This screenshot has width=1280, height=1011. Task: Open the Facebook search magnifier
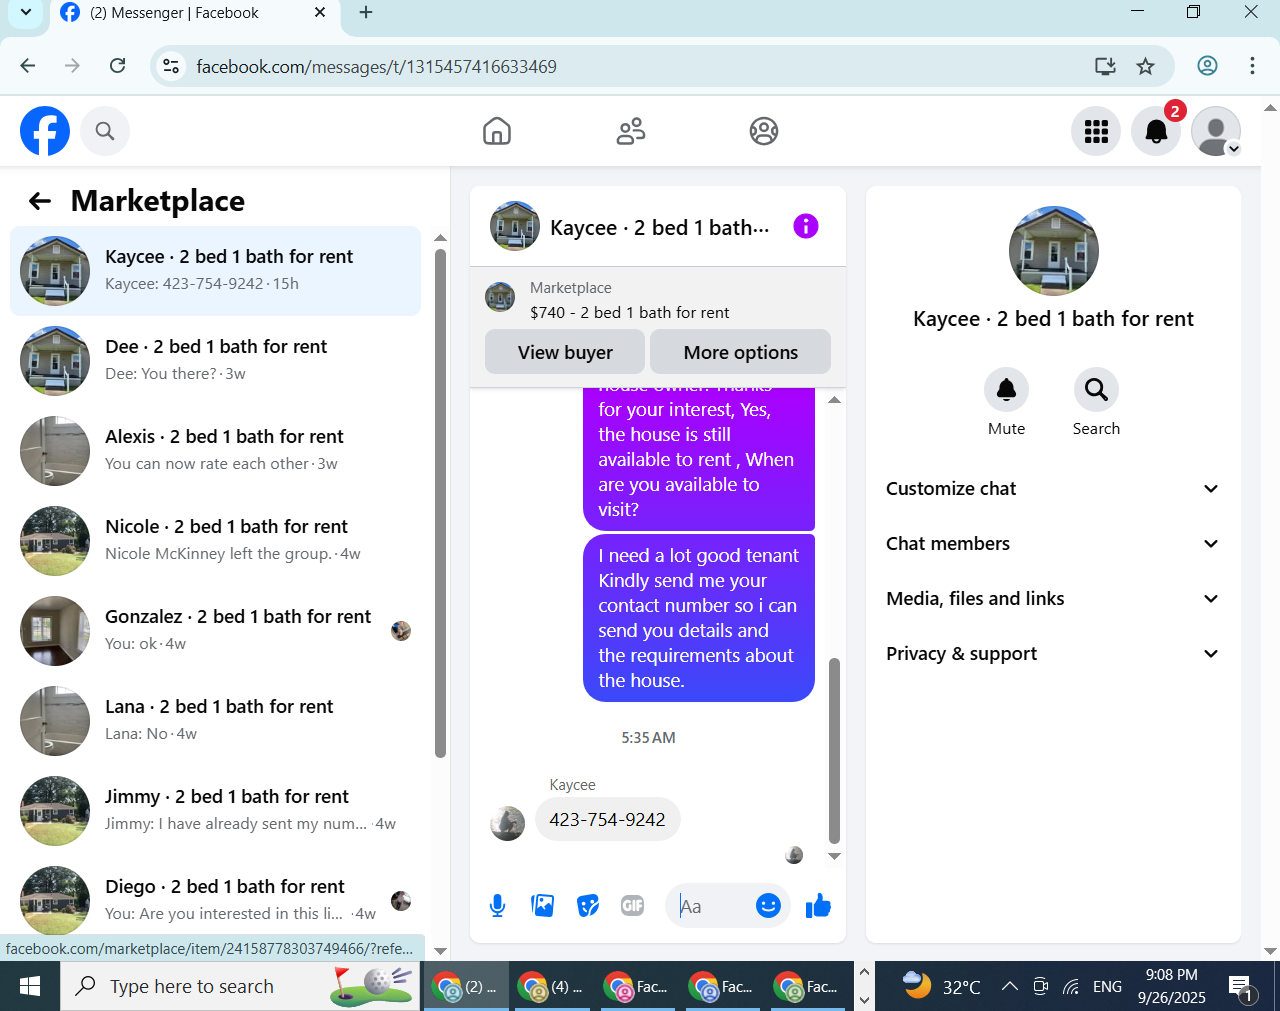pos(105,131)
